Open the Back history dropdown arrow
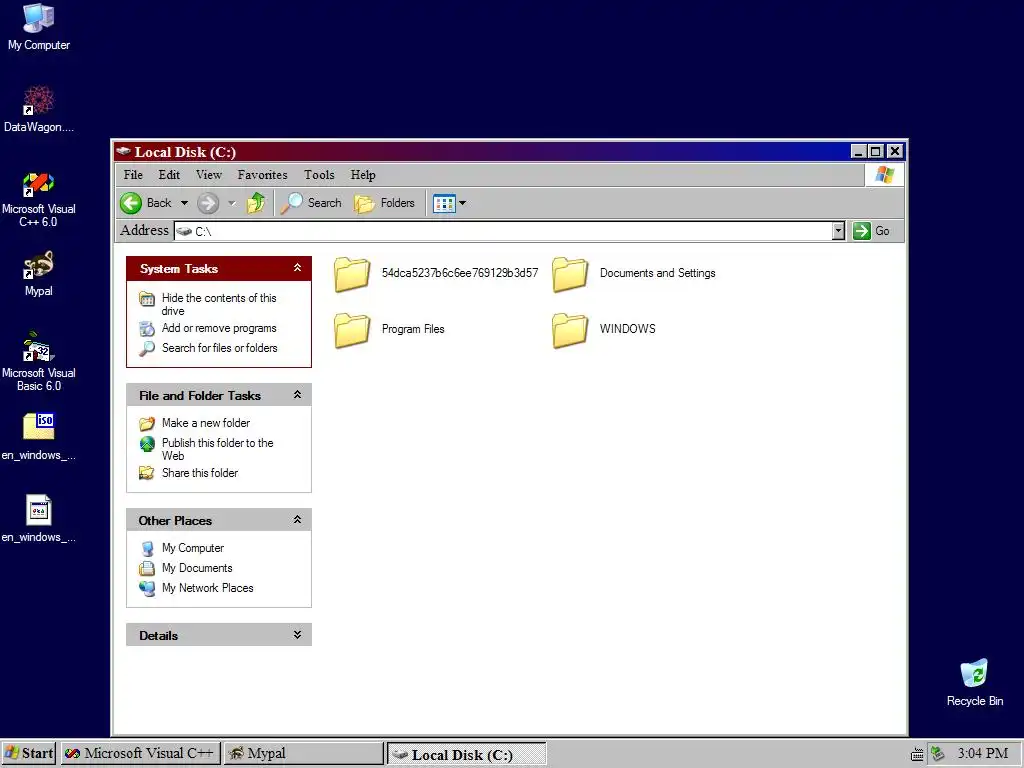1024x768 pixels. pyautogui.click(x=184, y=203)
